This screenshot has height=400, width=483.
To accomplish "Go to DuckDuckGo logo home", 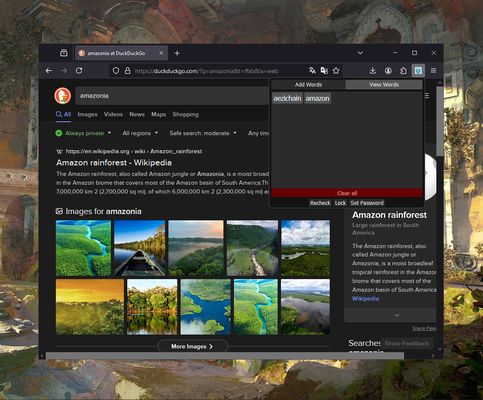I will click(x=63, y=96).
